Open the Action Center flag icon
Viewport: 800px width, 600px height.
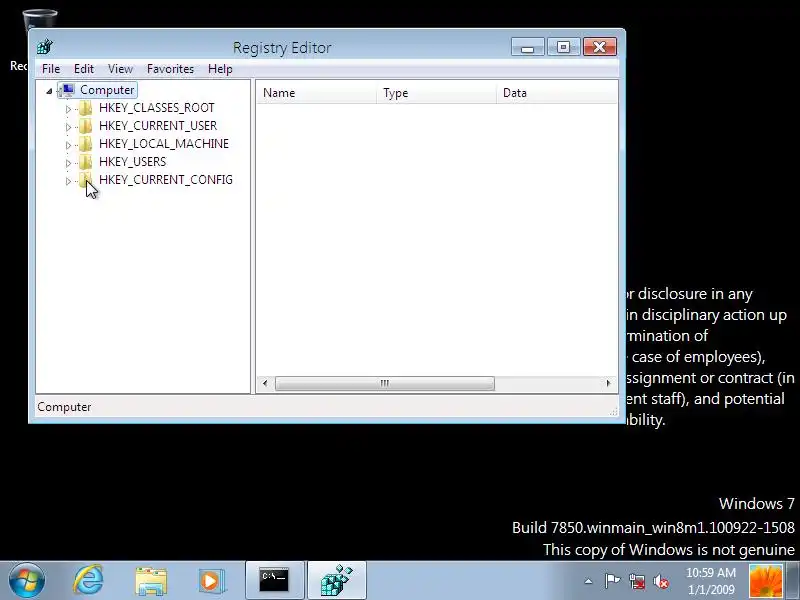click(612, 581)
